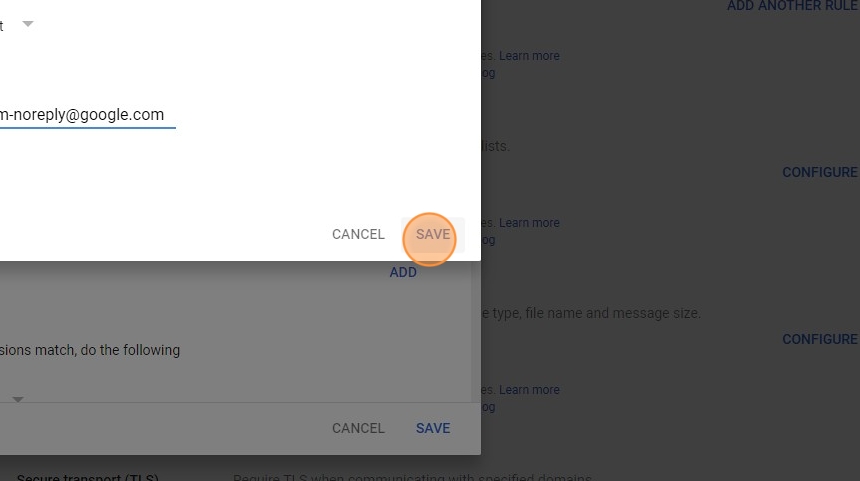The height and width of the screenshot is (481, 860).
Task: Expand the dropdown below 'match, do the following'
Action: point(18,400)
